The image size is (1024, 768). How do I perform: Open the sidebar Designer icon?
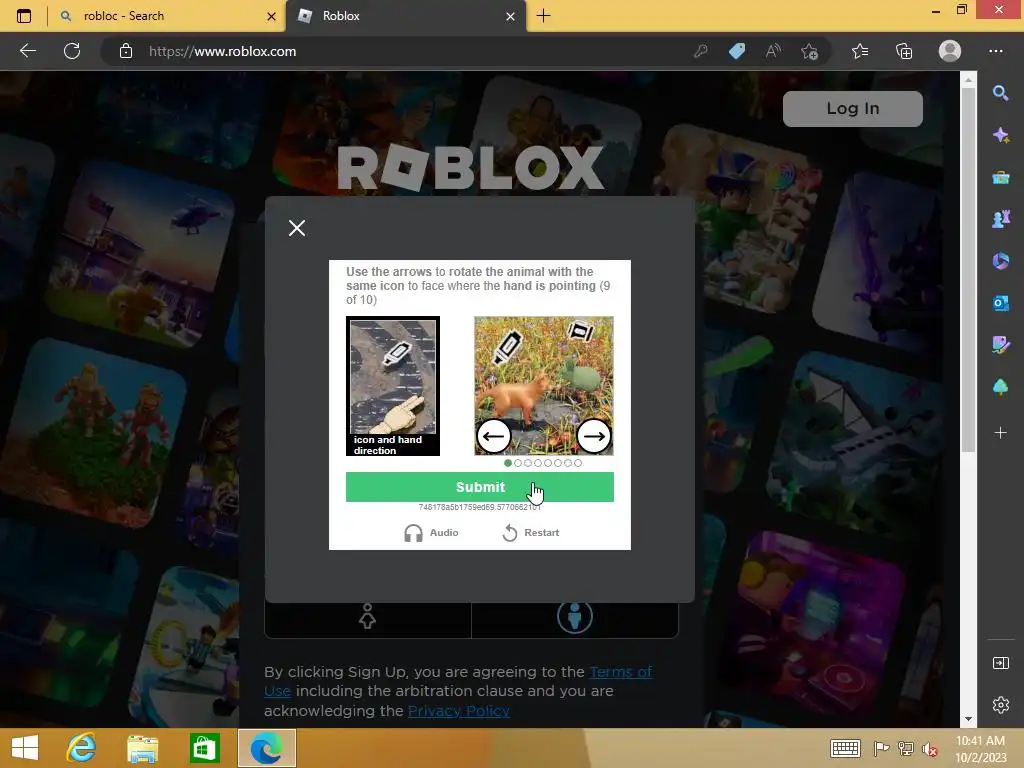pyautogui.click(x=1000, y=345)
